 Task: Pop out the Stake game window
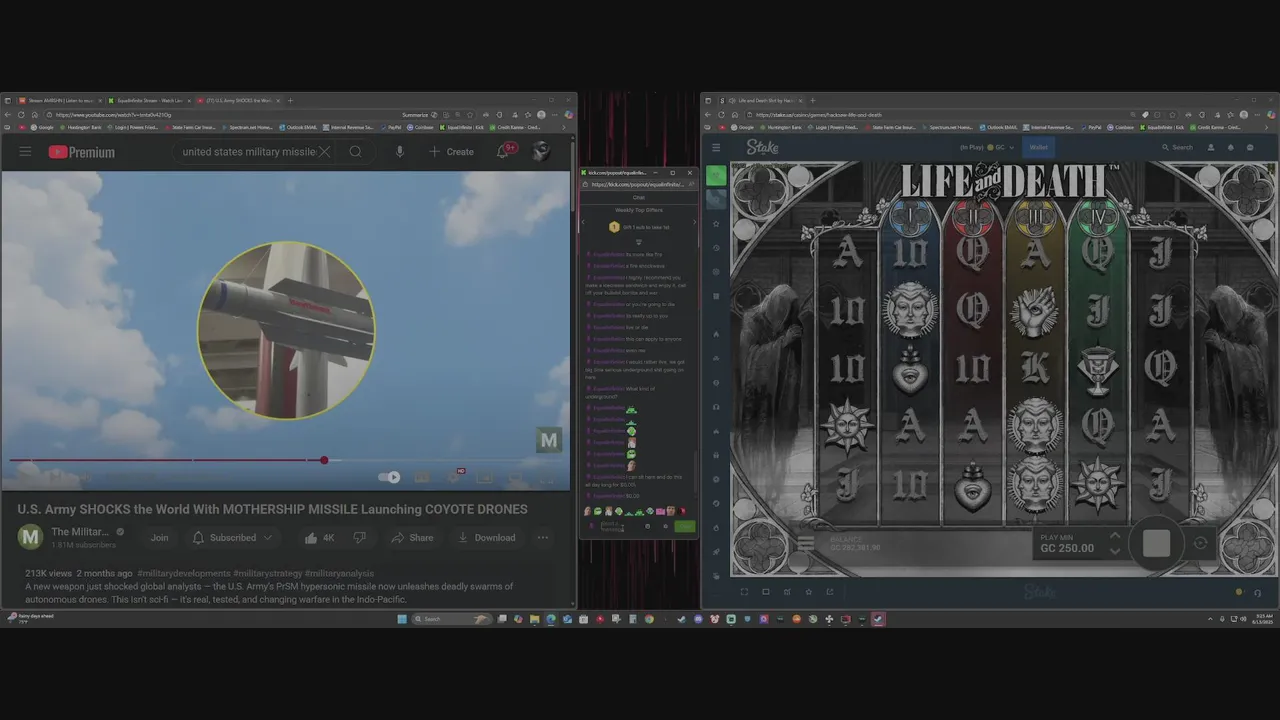coord(830,592)
